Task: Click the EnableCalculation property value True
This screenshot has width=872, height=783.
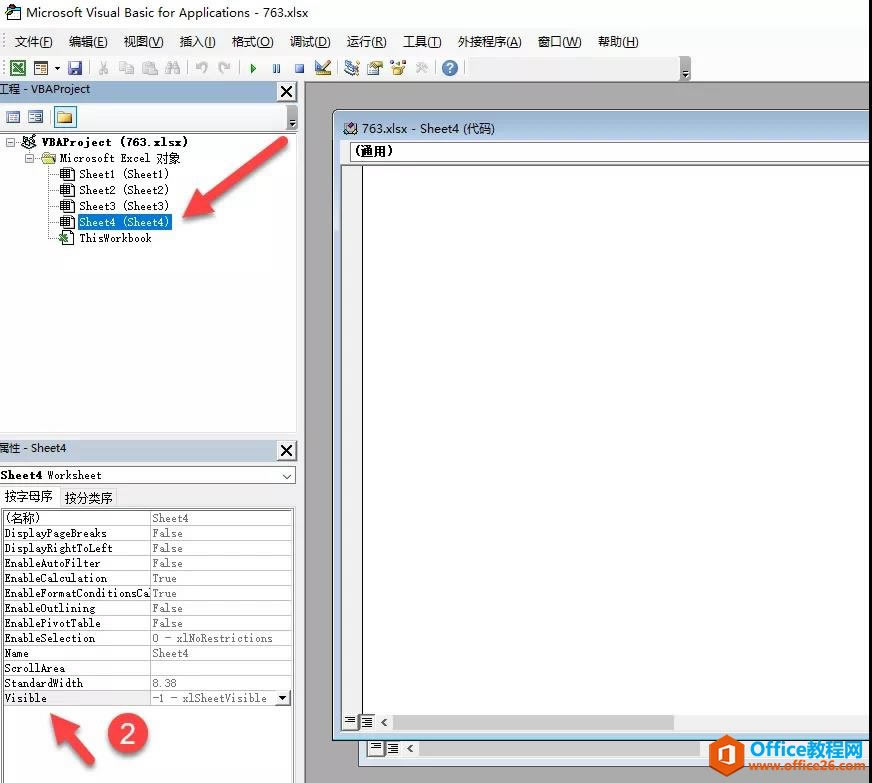Action: tap(221, 578)
